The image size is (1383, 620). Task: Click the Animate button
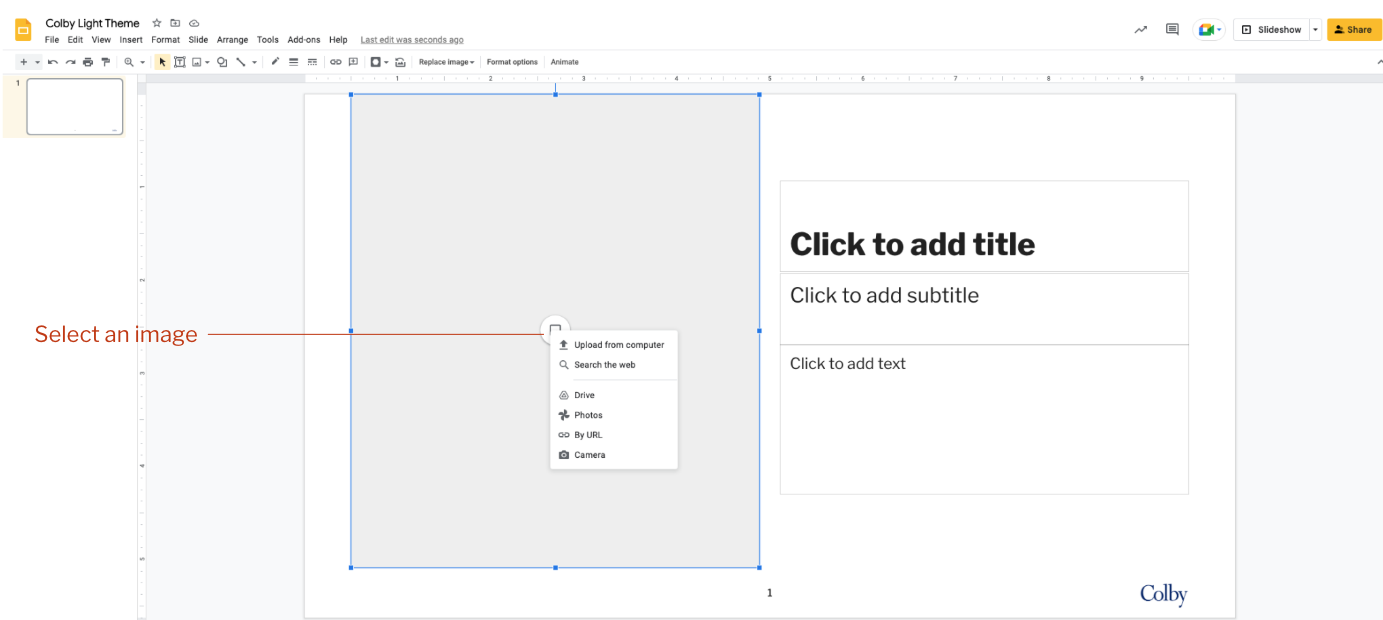click(565, 62)
